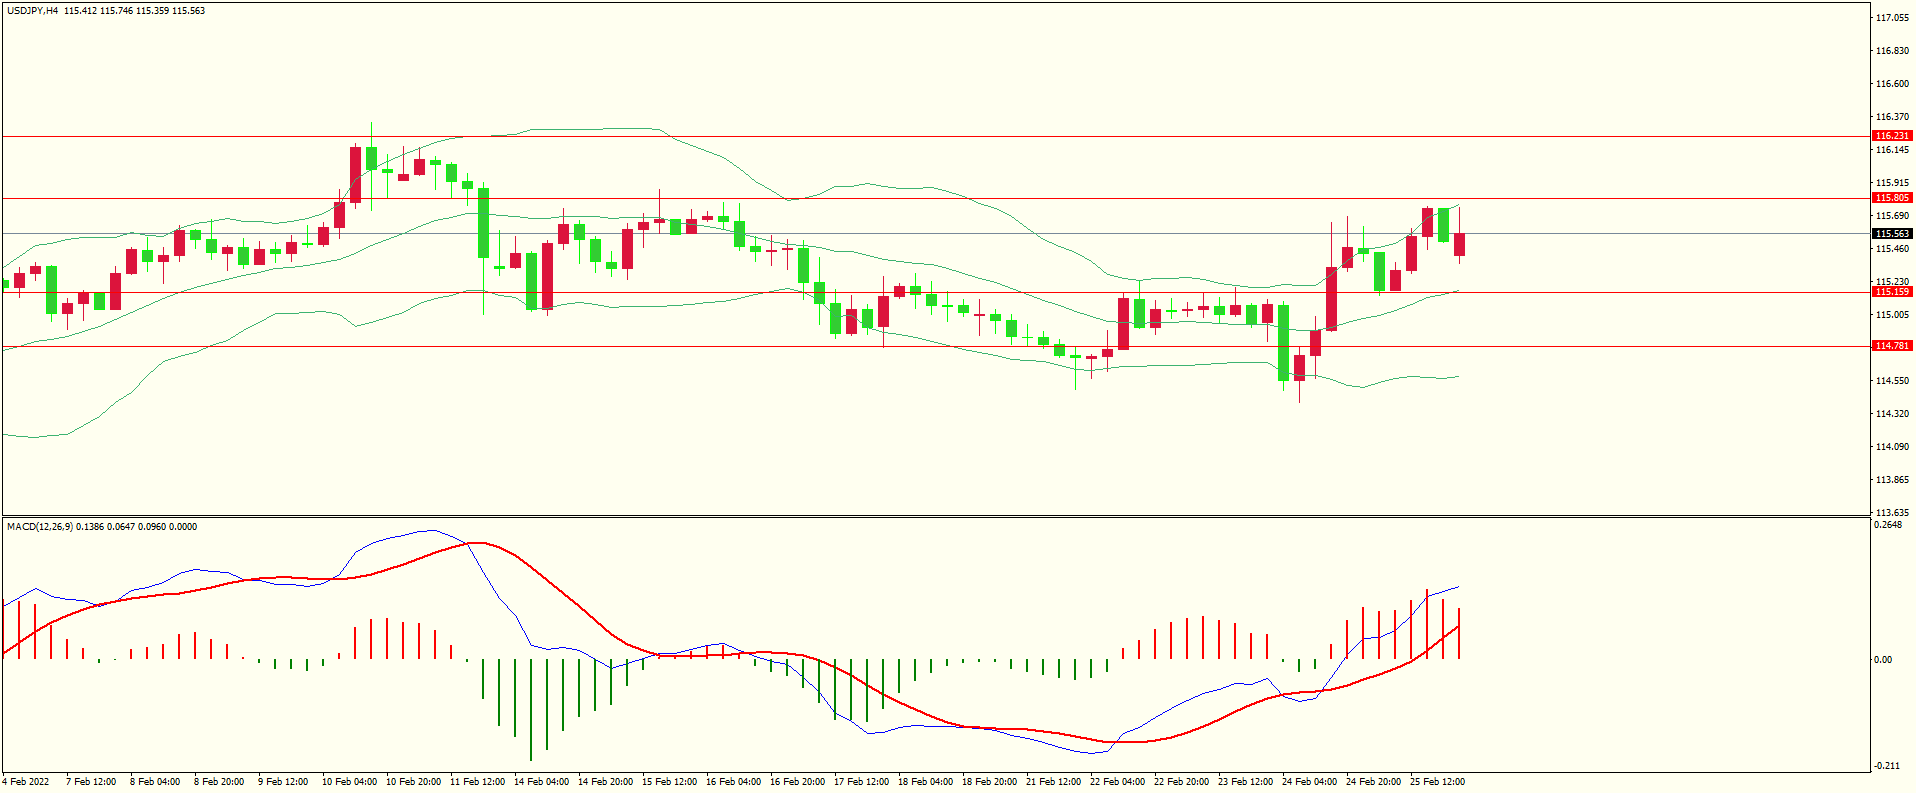
Task: Click the 7 Feb 12:00 time label
Action: point(91,782)
